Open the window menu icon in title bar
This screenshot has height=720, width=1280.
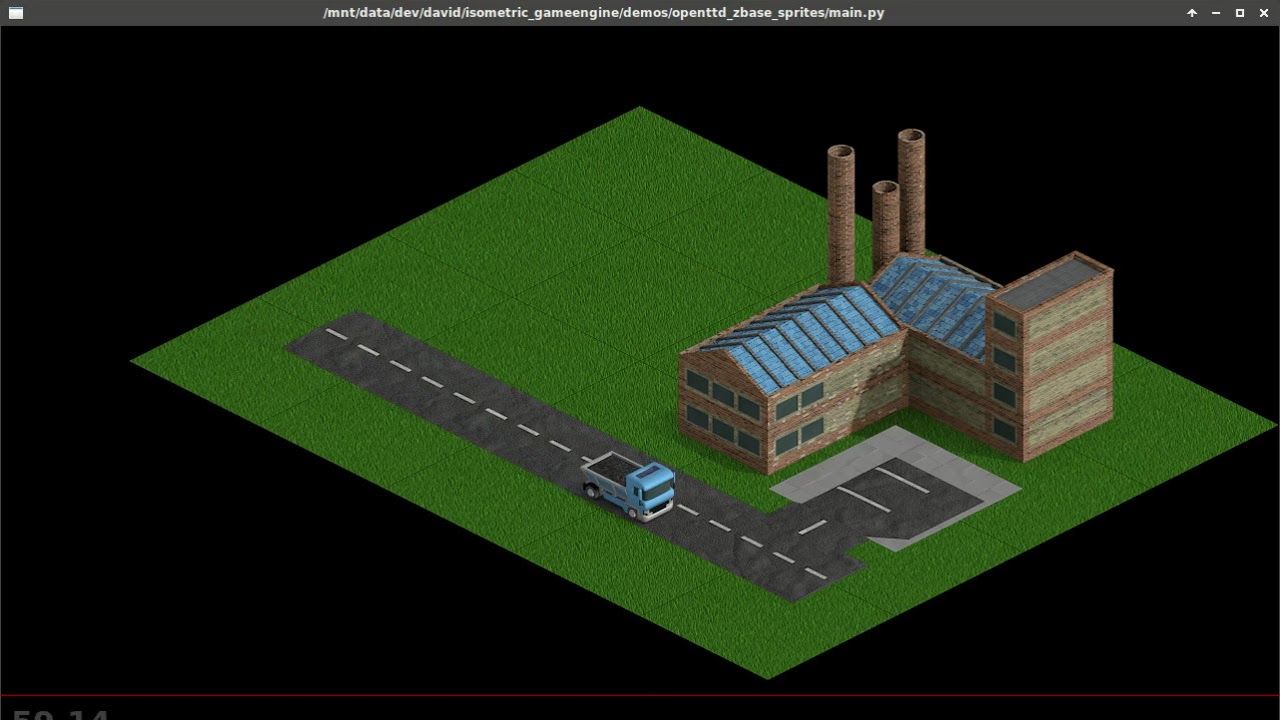(14, 13)
